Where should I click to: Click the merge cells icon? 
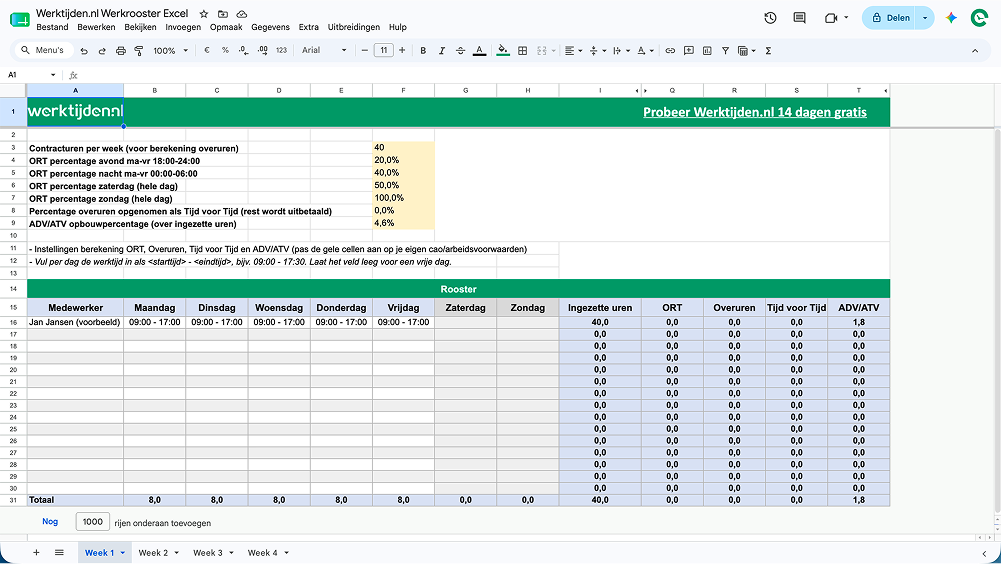[x=542, y=50]
